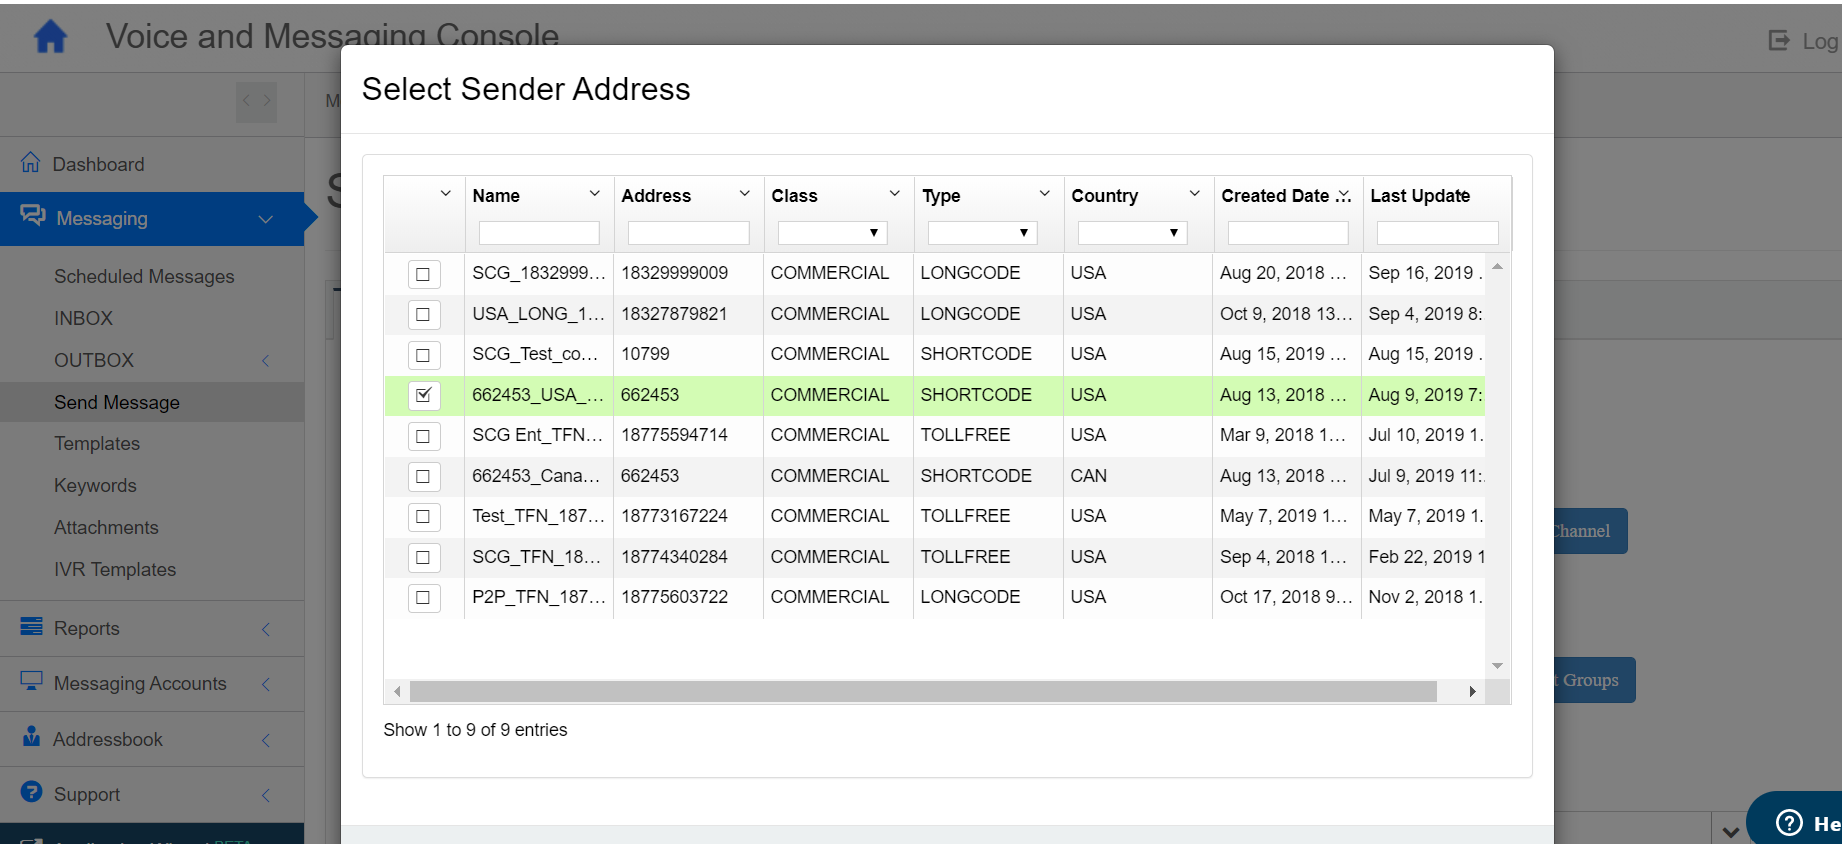The height and width of the screenshot is (844, 1842).
Task: Go to Scheduled Messages in sidebar
Action: (x=144, y=276)
